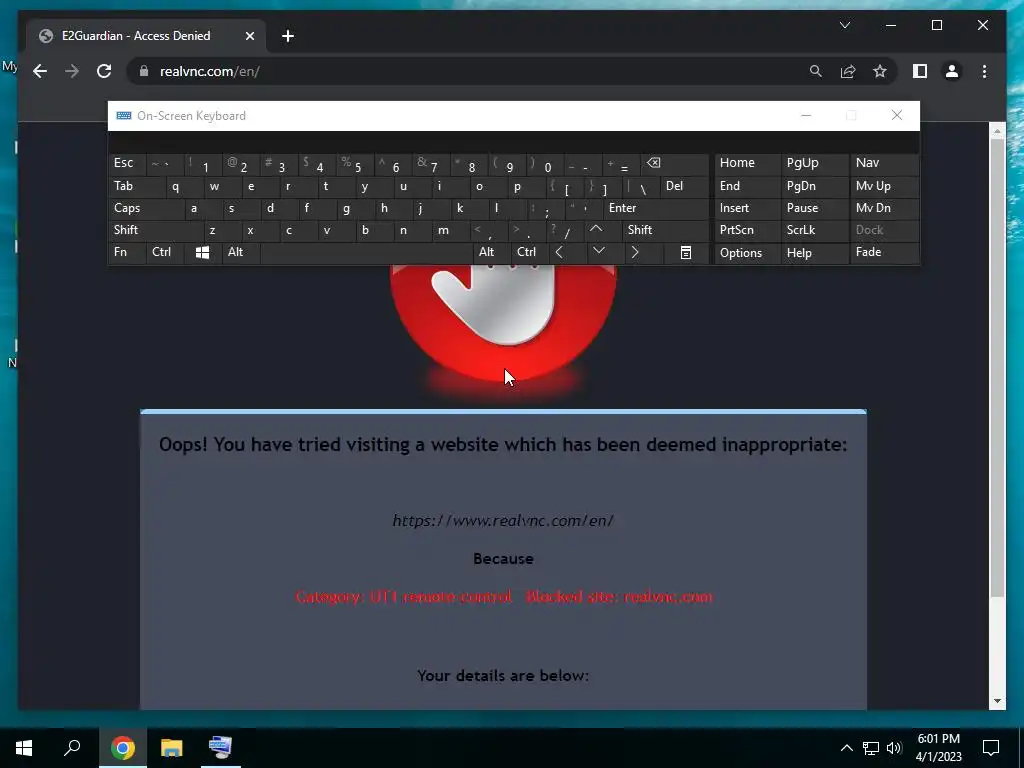
Task: Open File Explorer from taskbar
Action: tap(172, 748)
